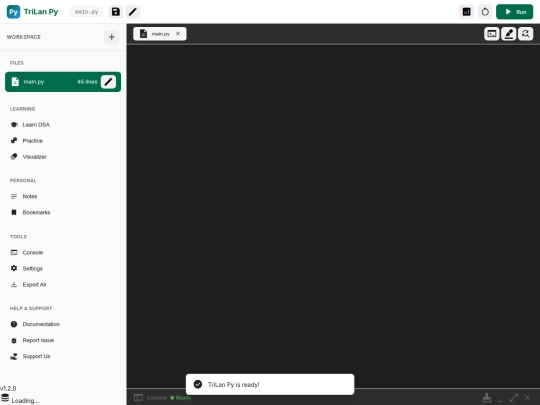
Task: Click the v1.2.0 version text
Action: [x=8, y=388]
